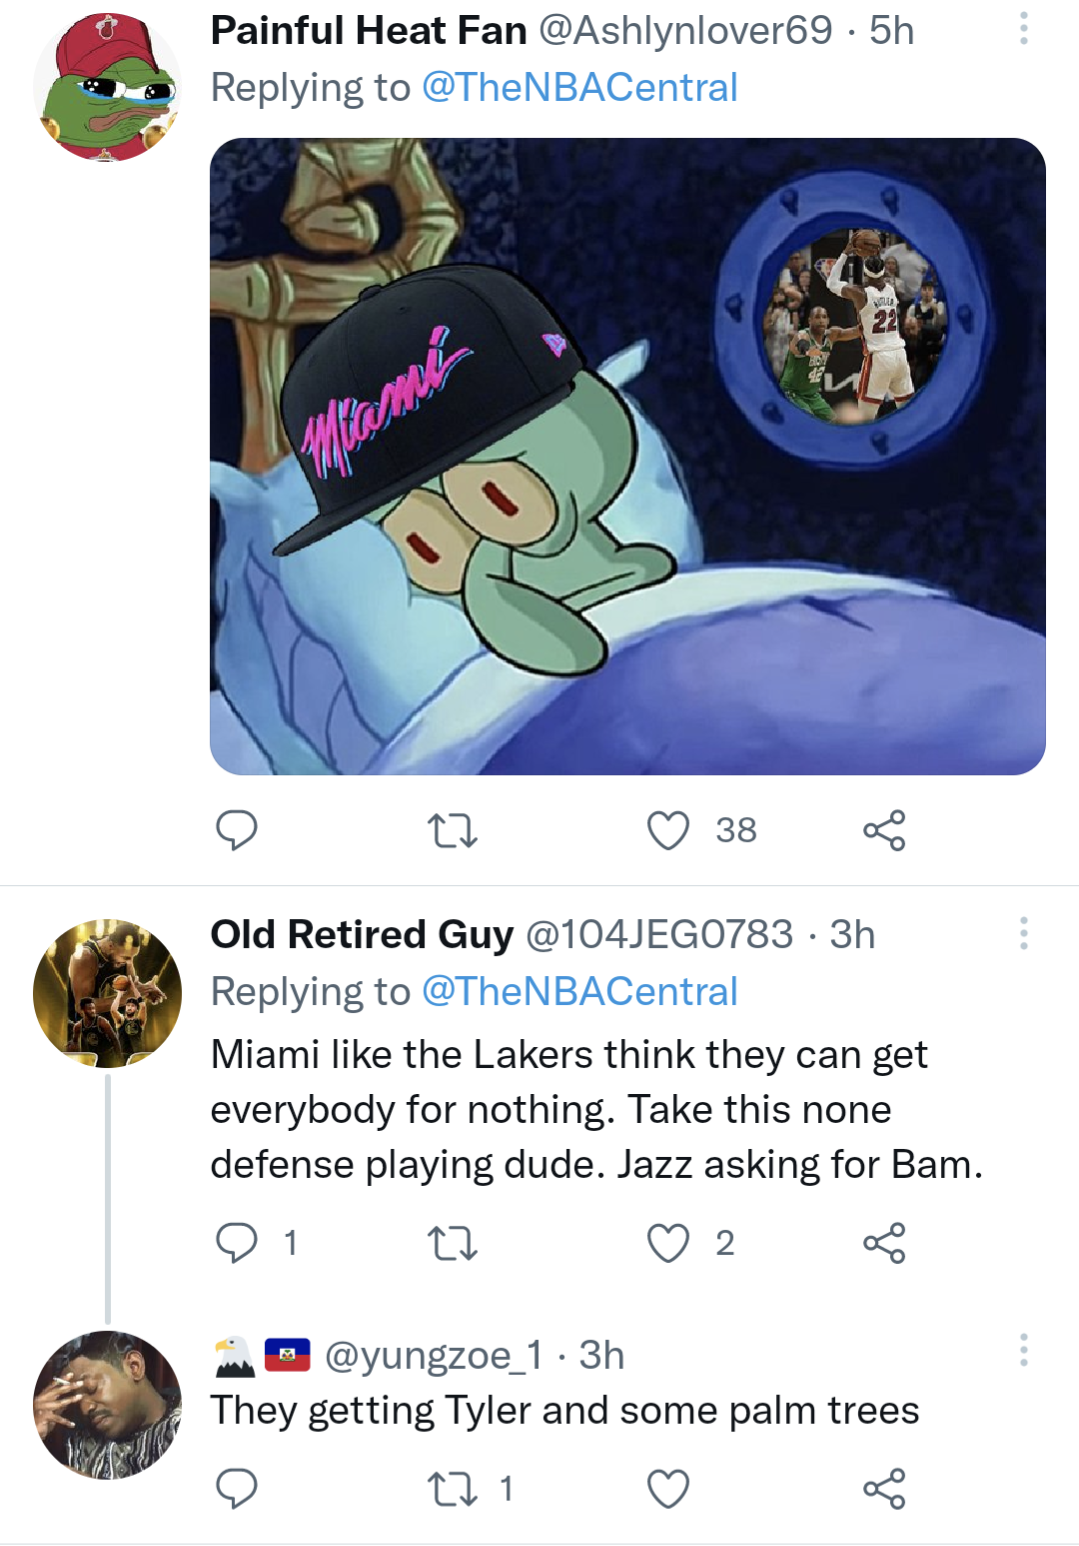Like @yungzoe_1's palm trees tweet
Viewport: 1079px width, 1546px height.
668,1489
